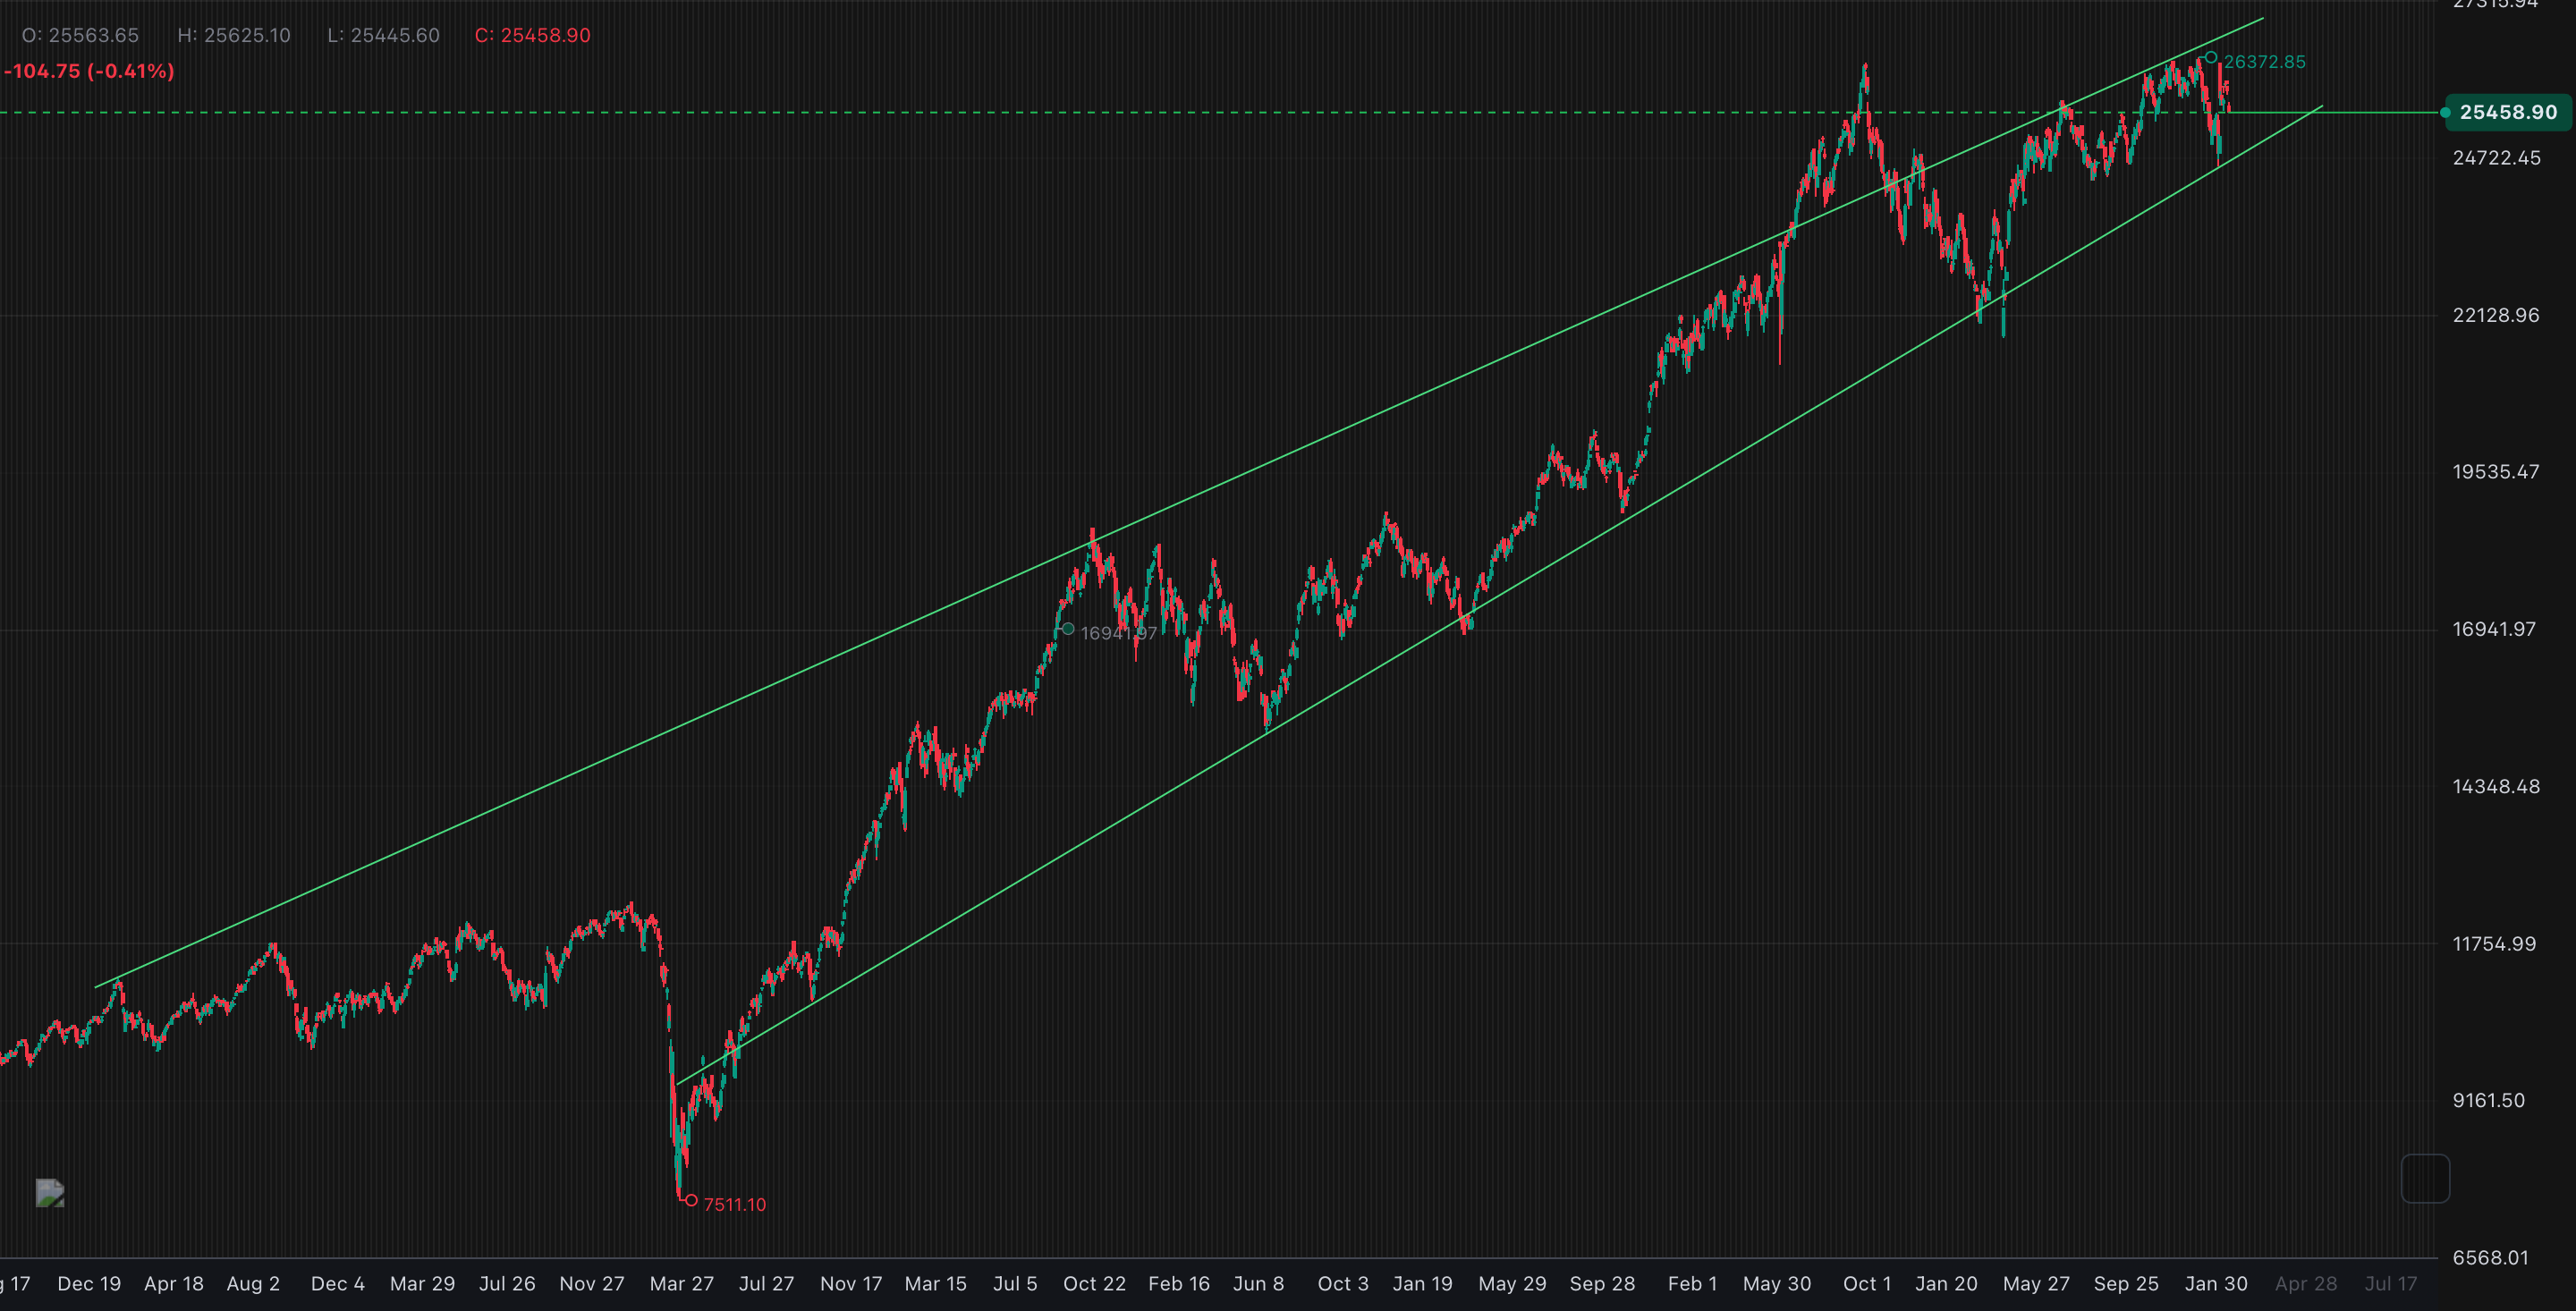Click the red -0.41% change percentage
The image size is (2576, 1311).
[x=124, y=71]
